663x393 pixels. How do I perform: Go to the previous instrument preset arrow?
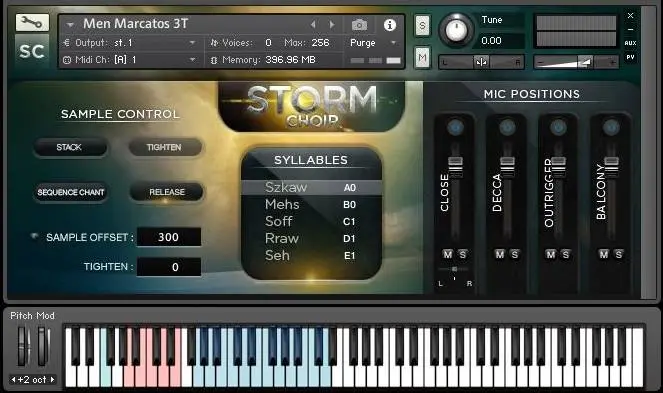click(313, 25)
